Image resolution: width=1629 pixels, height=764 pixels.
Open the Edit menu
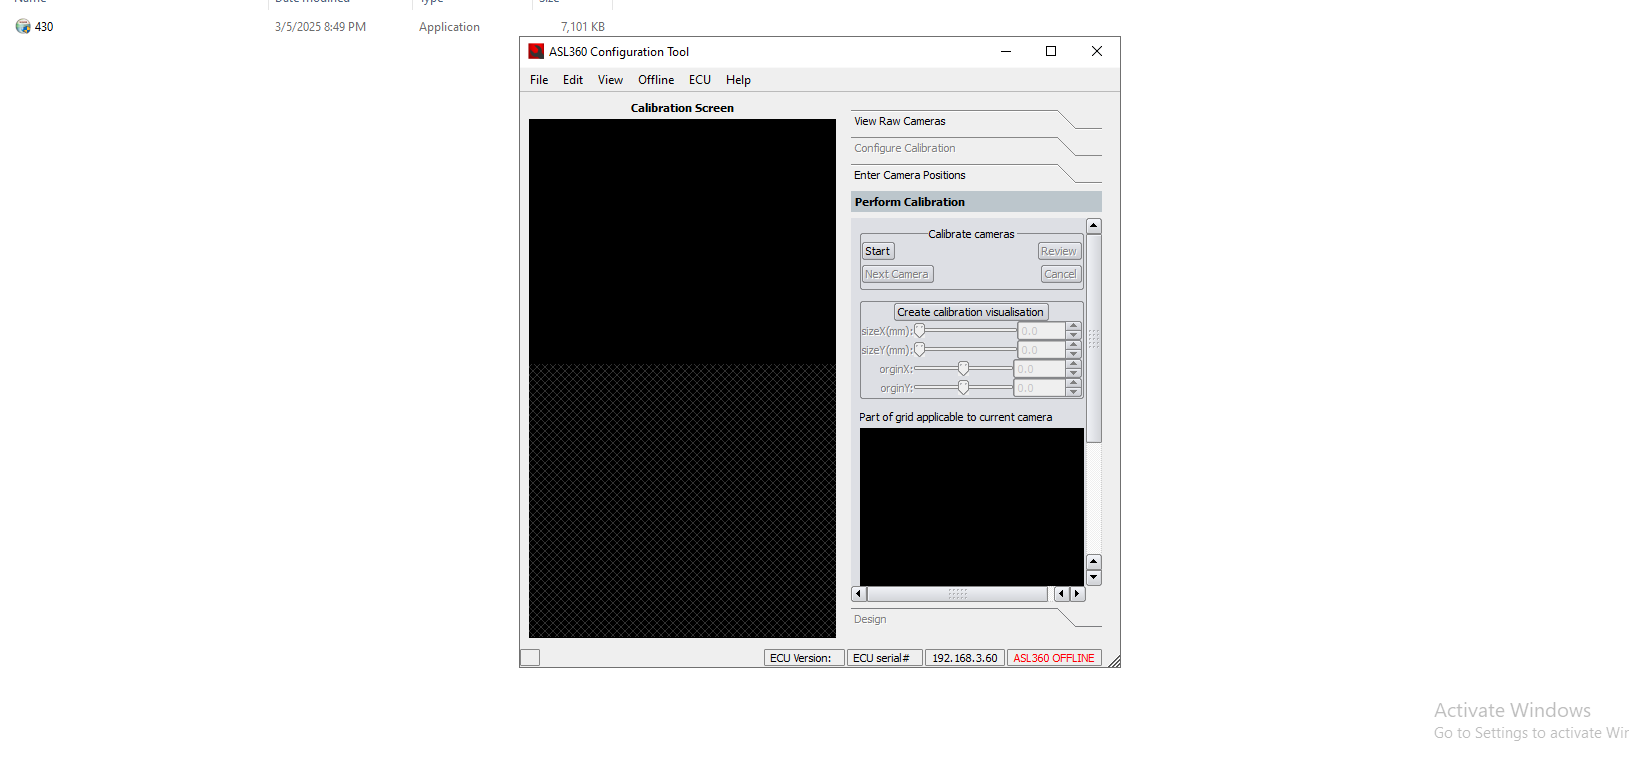pyautogui.click(x=573, y=80)
